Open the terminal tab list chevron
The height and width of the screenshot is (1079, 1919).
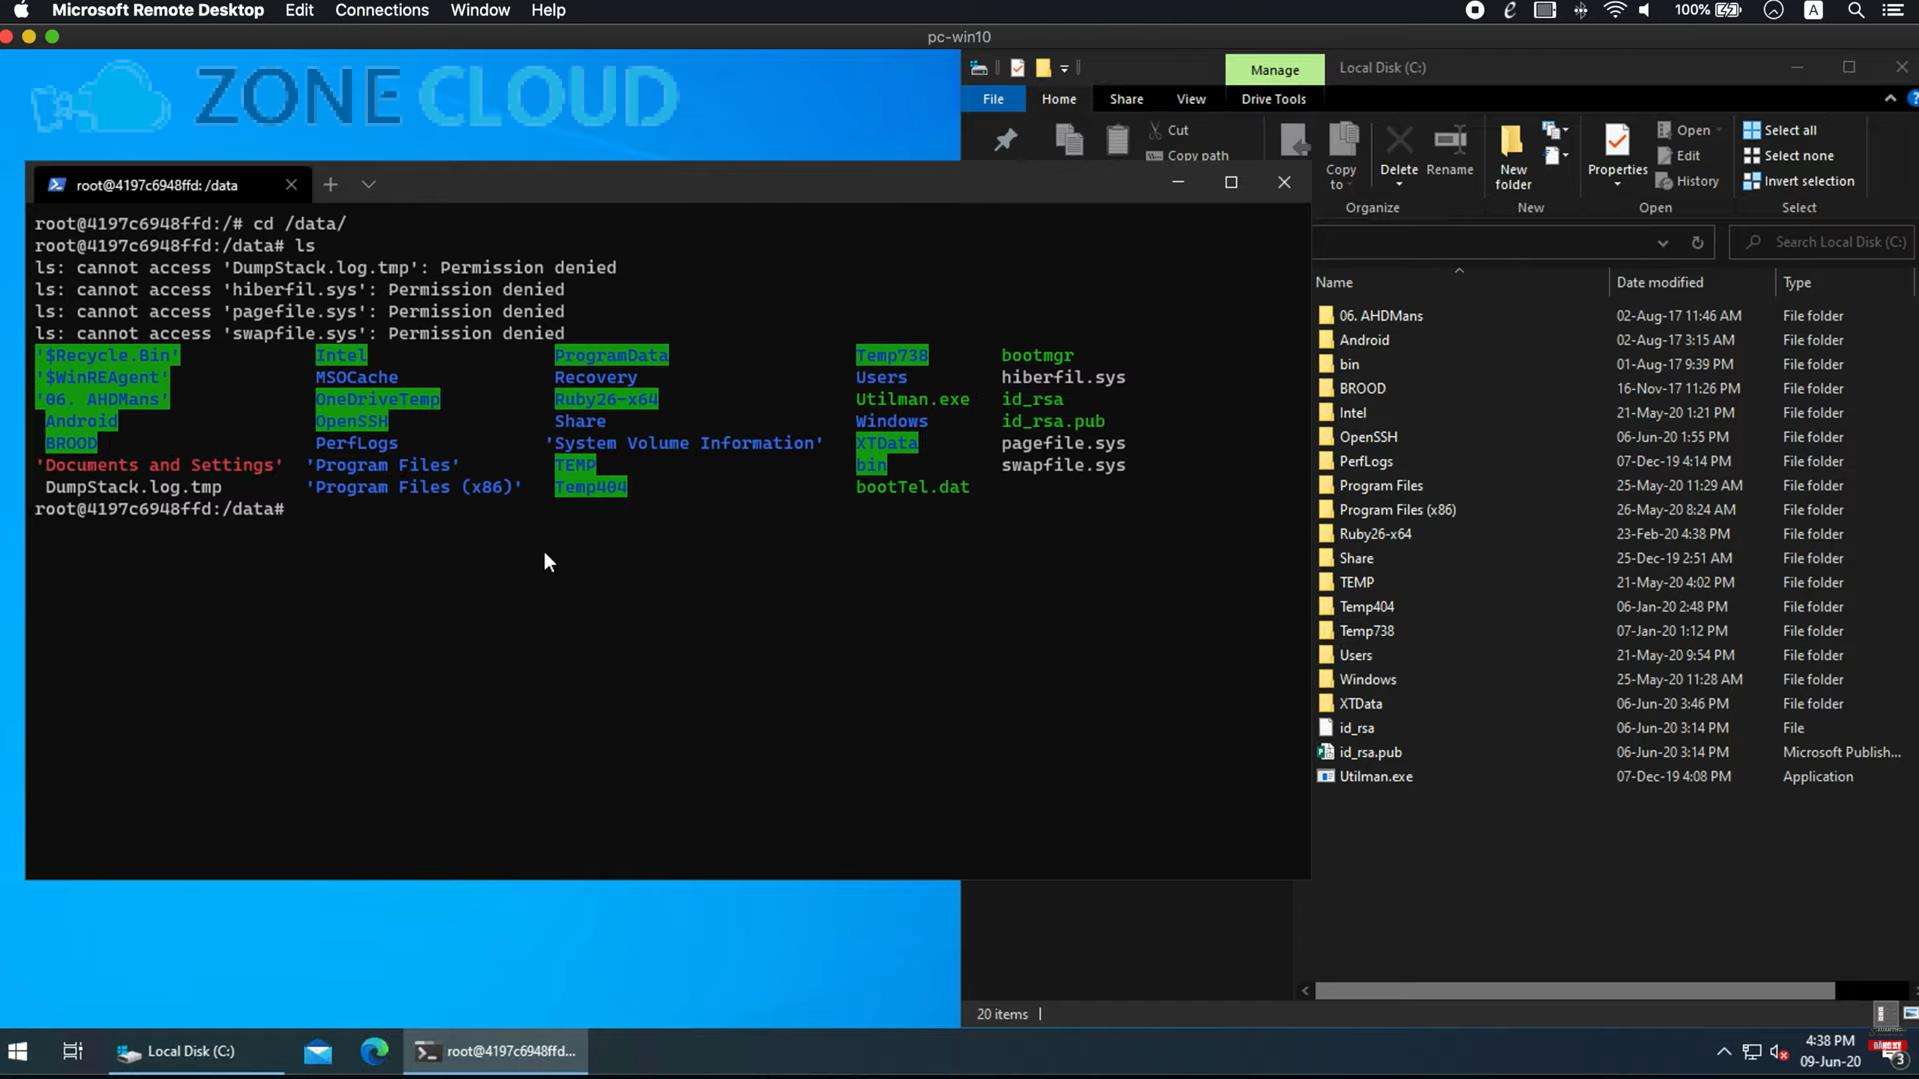click(368, 184)
